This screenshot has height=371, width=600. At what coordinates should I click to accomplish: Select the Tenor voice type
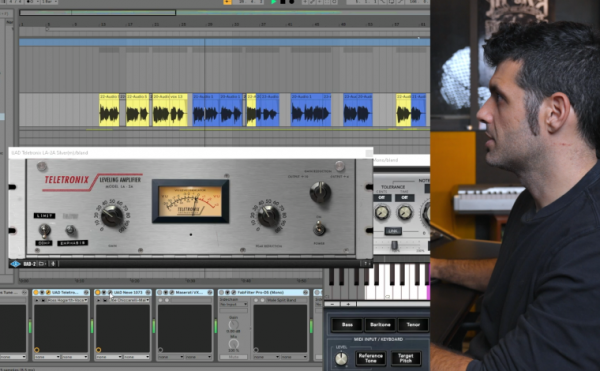(413, 325)
